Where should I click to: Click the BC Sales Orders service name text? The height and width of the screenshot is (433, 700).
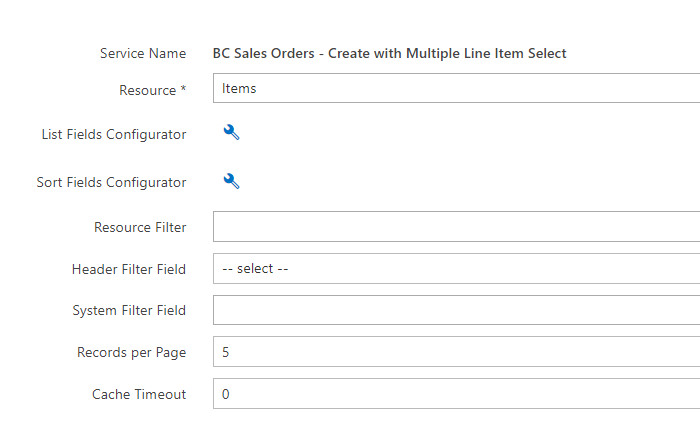389,54
